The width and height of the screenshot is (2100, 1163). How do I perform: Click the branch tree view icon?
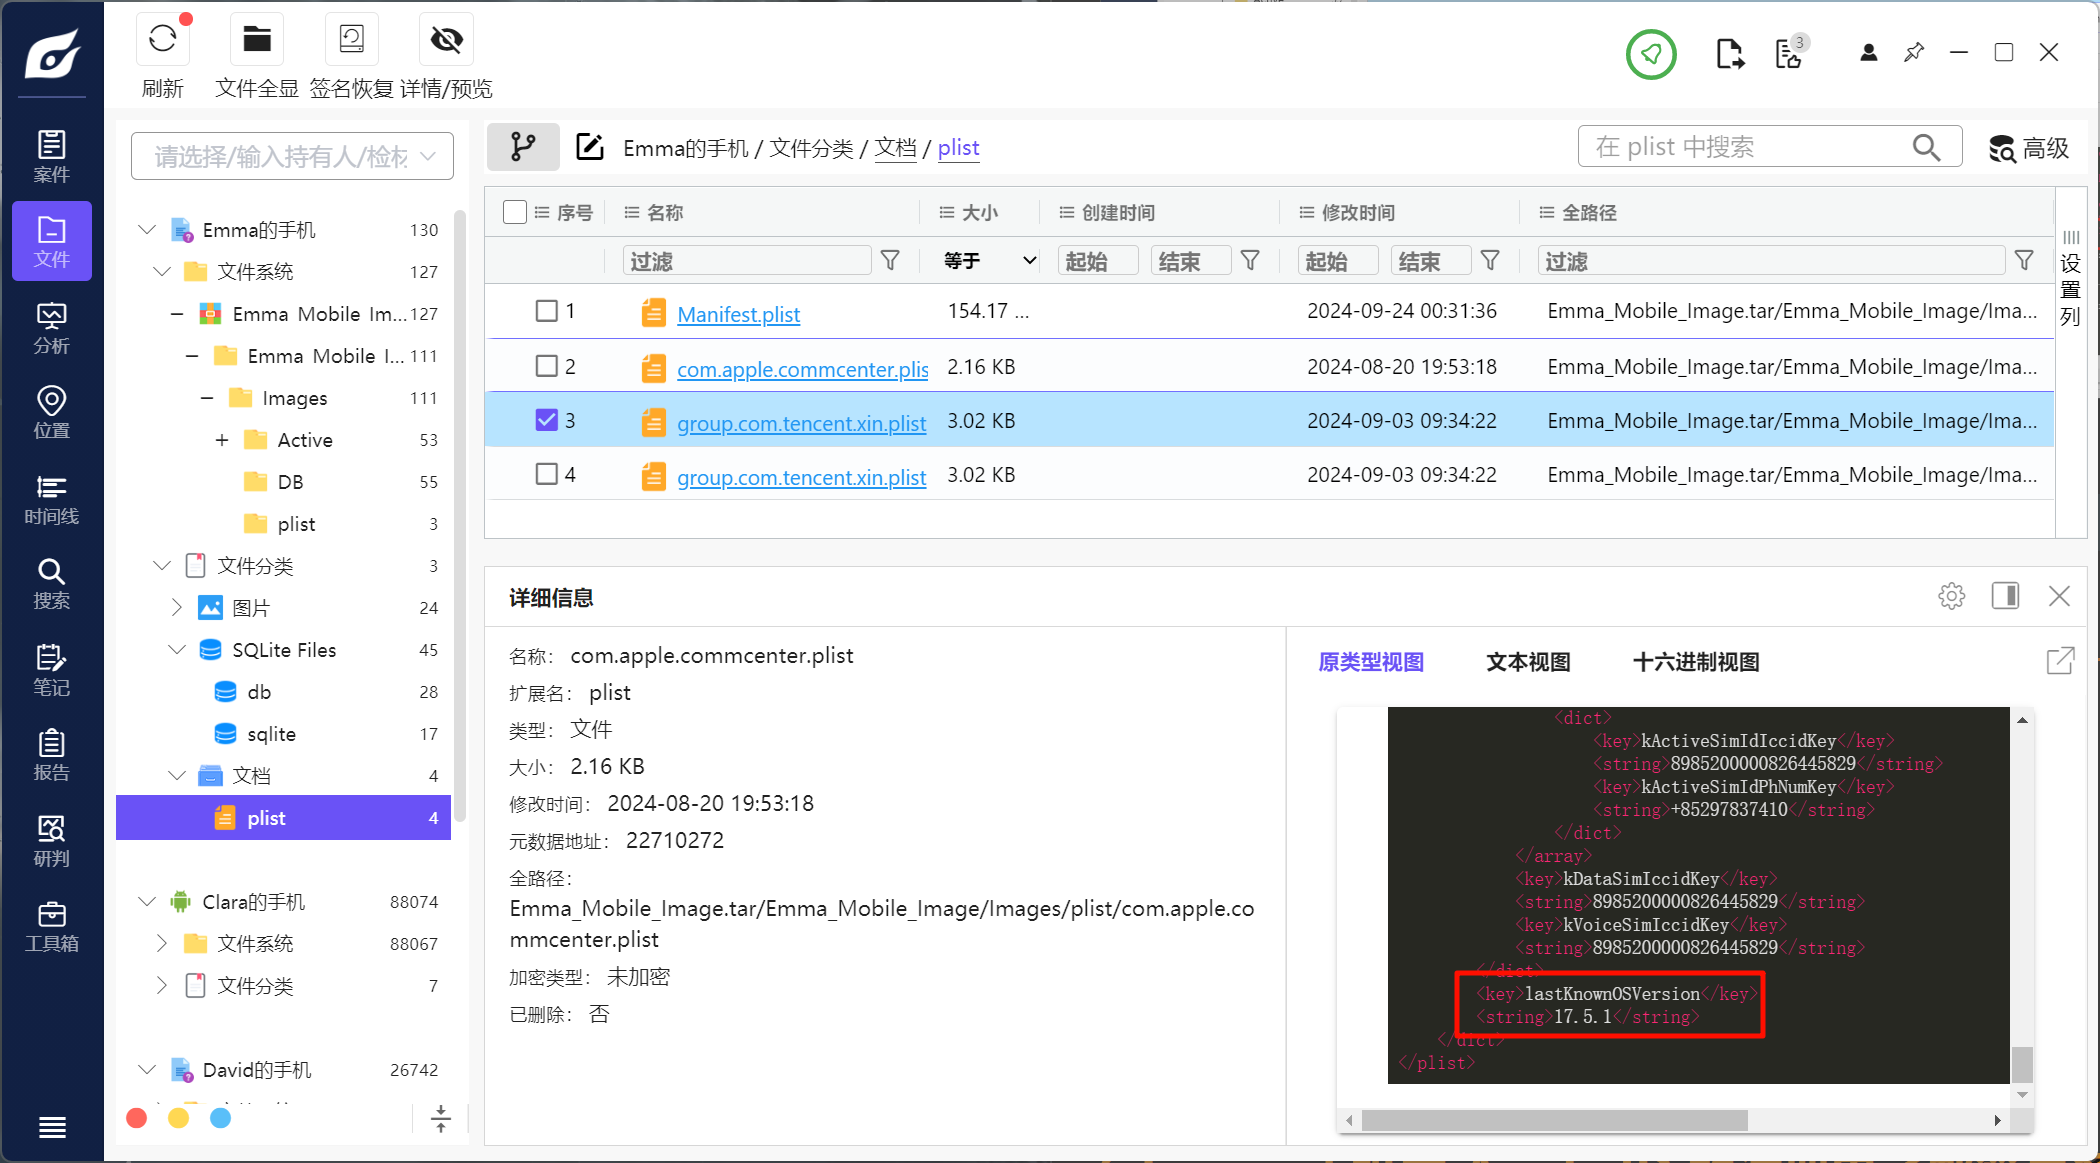523,147
